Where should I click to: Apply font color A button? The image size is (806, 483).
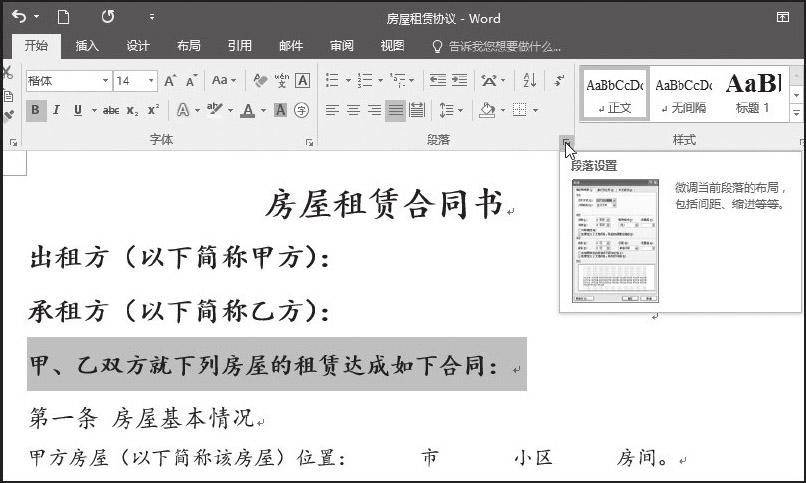click(248, 110)
